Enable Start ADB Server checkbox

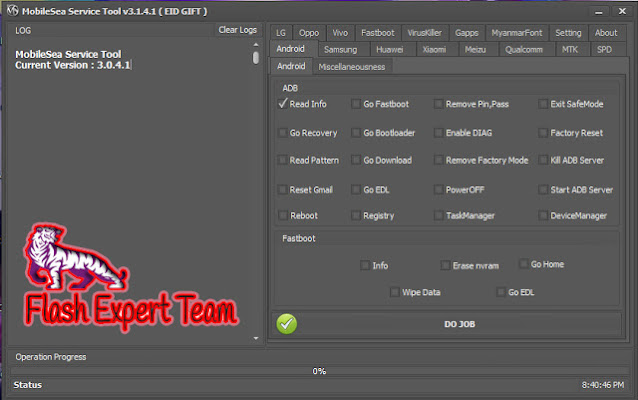[543, 189]
